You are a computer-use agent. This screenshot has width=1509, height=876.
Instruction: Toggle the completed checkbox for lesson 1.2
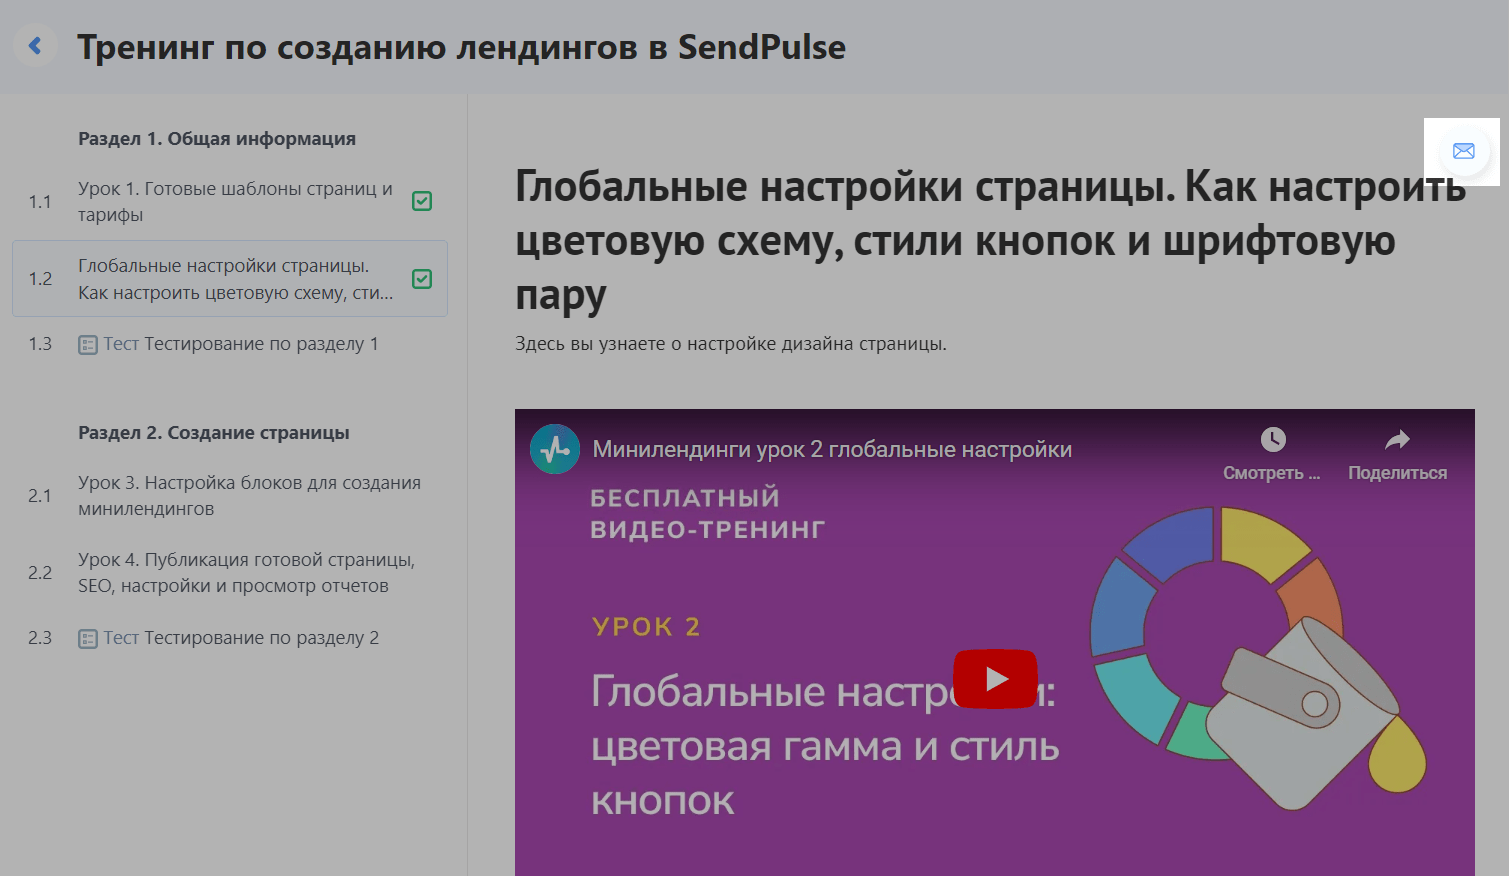422,279
